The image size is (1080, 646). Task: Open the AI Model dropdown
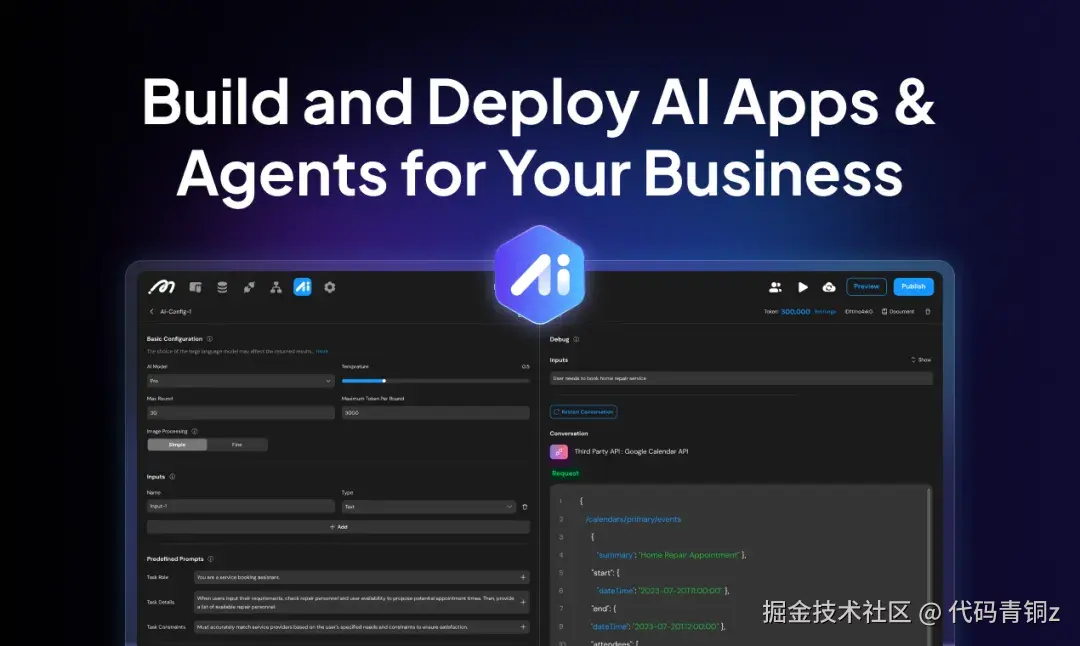click(240, 381)
